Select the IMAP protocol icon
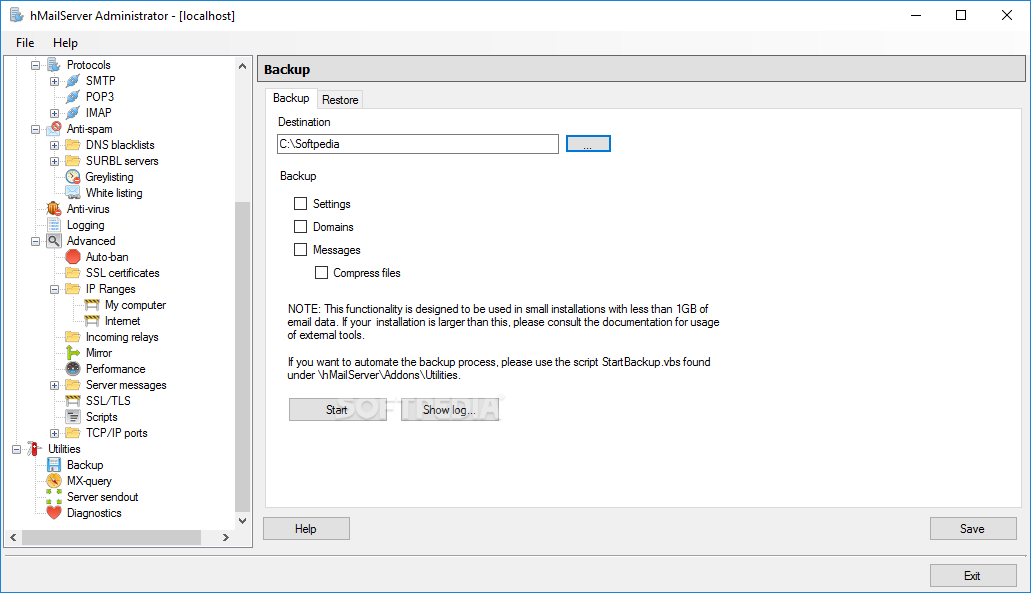This screenshot has height=593, width=1031. click(73, 113)
